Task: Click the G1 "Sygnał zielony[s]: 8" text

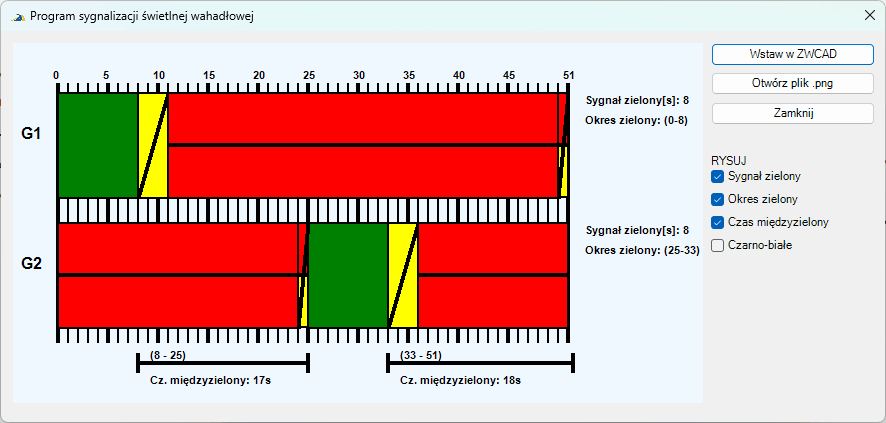Action: [638, 101]
